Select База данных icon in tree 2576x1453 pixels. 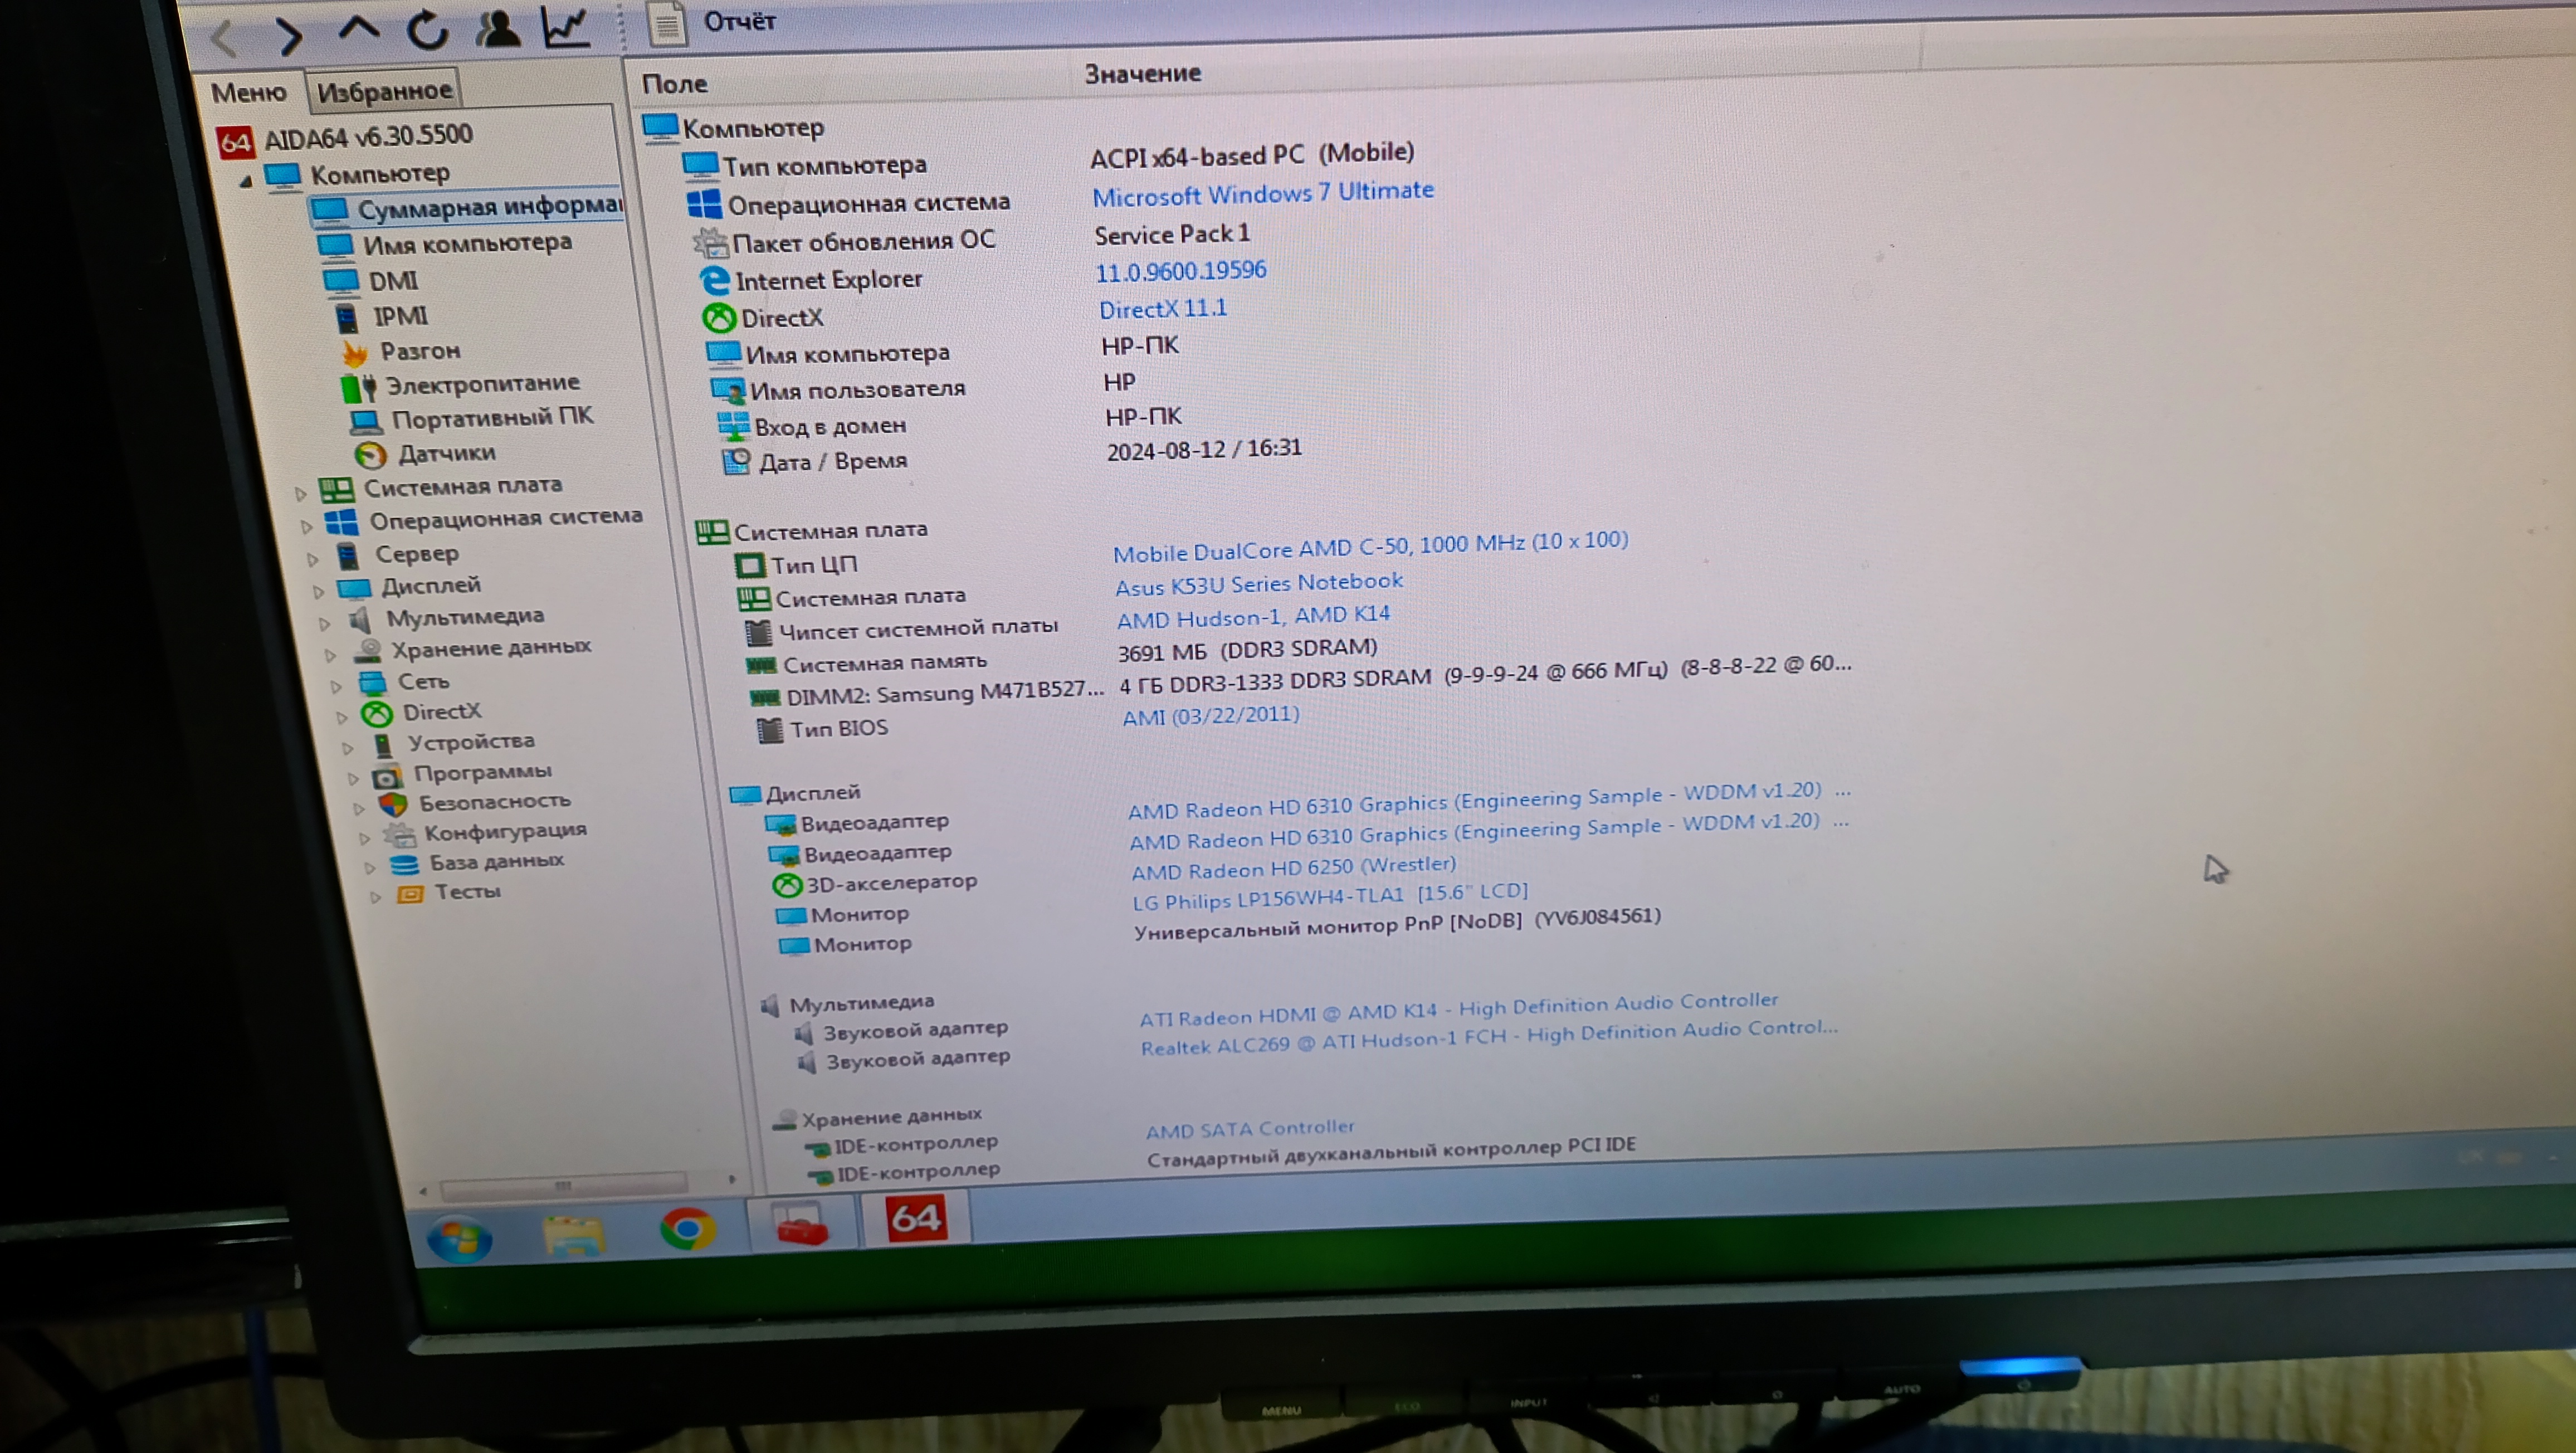[404, 865]
